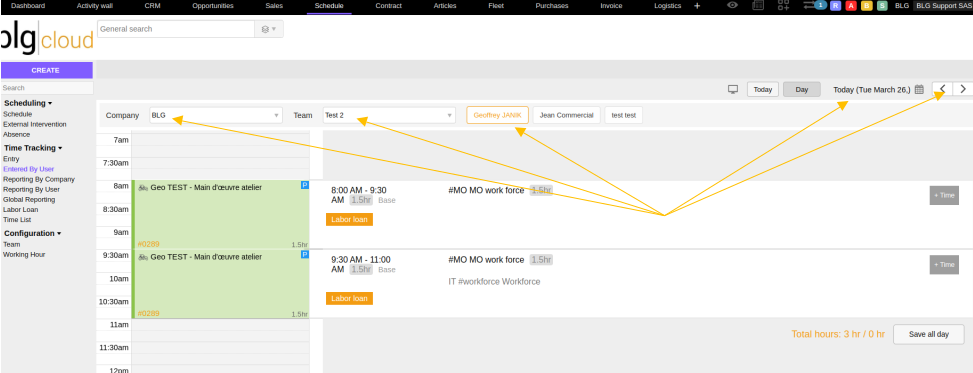Open the Activity wall menu

[95, 6]
